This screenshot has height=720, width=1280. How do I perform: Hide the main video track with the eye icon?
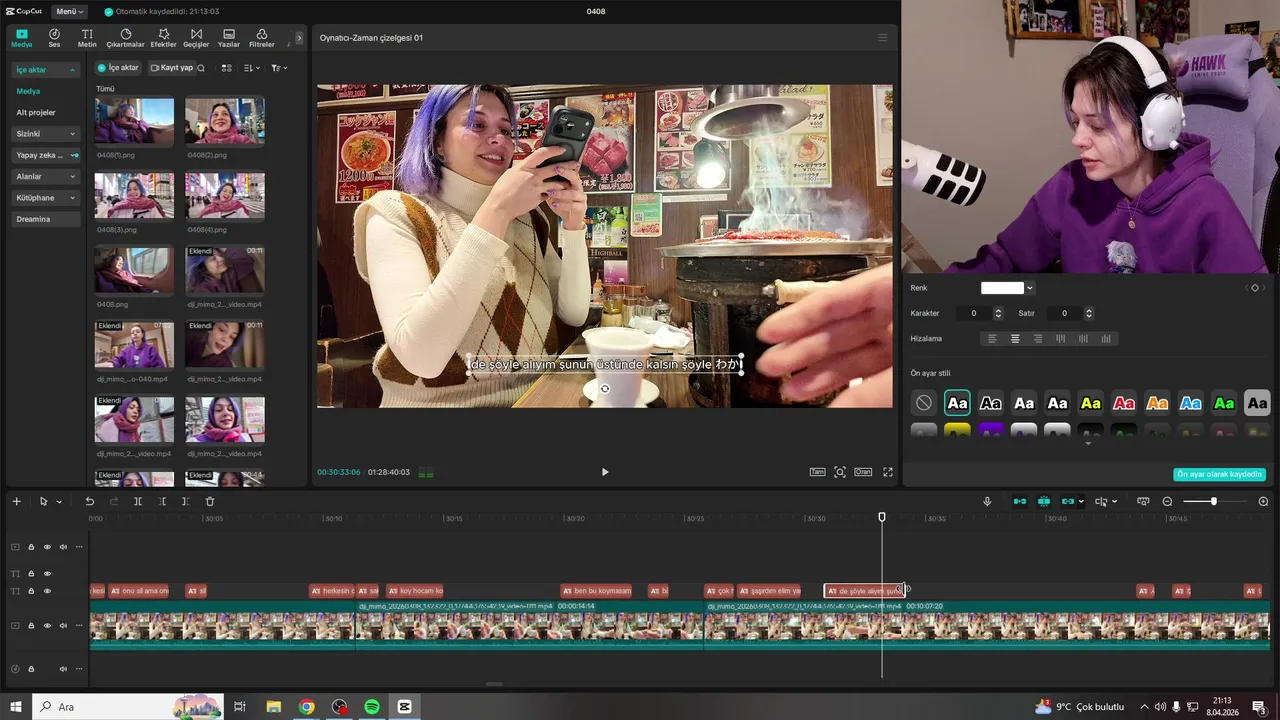click(47, 626)
